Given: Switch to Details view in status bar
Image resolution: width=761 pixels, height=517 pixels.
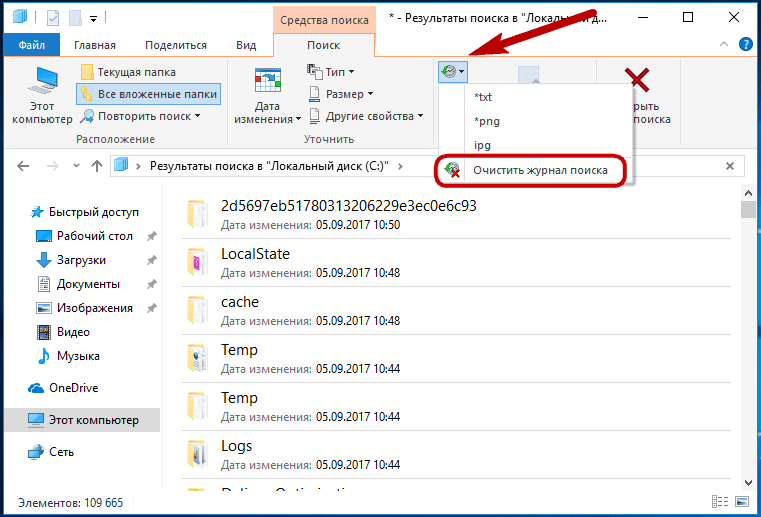Looking at the screenshot, I should click(x=720, y=502).
